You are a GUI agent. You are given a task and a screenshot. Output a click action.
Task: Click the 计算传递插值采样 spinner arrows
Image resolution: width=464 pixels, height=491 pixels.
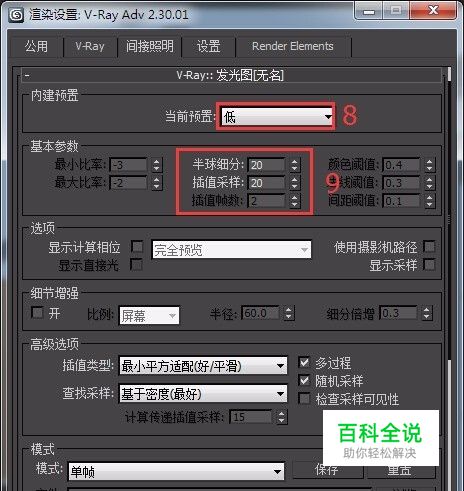(281, 417)
